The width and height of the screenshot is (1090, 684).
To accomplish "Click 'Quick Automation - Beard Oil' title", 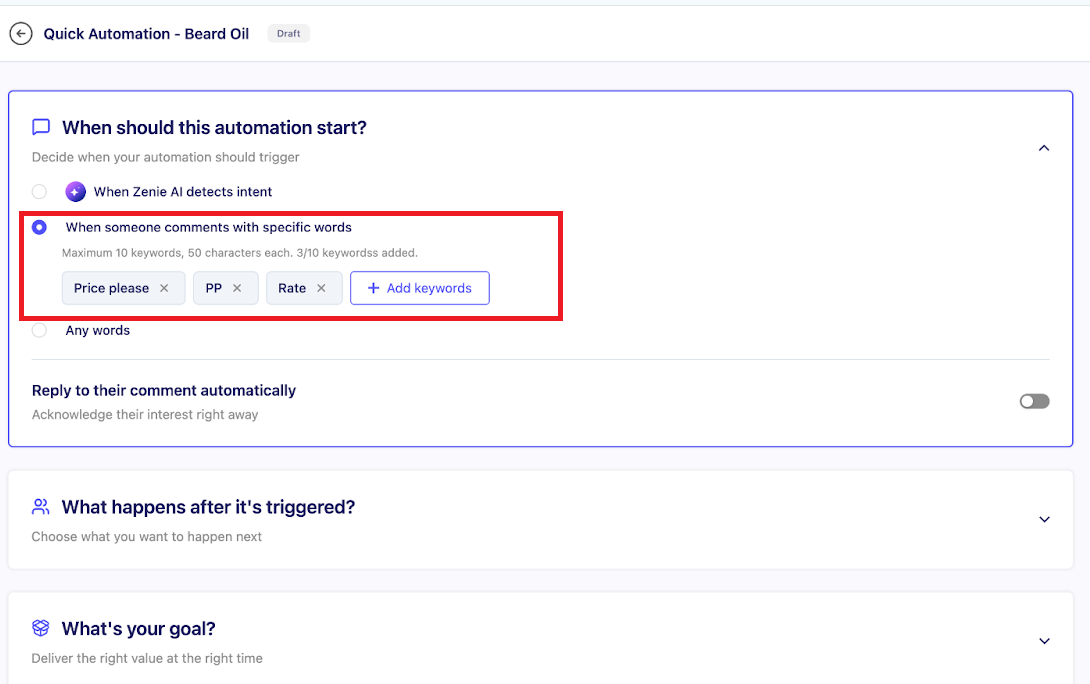I will [146, 34].
